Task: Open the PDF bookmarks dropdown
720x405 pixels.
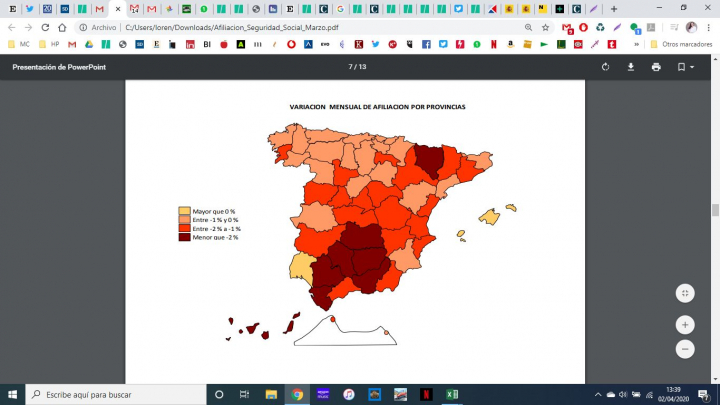Action: [x=684, y=67]
